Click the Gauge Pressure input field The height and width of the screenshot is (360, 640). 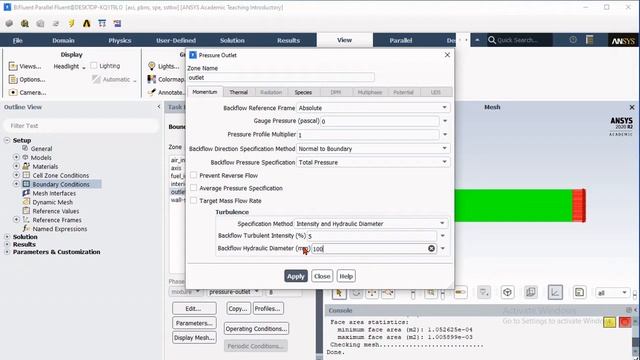(380, 121)
